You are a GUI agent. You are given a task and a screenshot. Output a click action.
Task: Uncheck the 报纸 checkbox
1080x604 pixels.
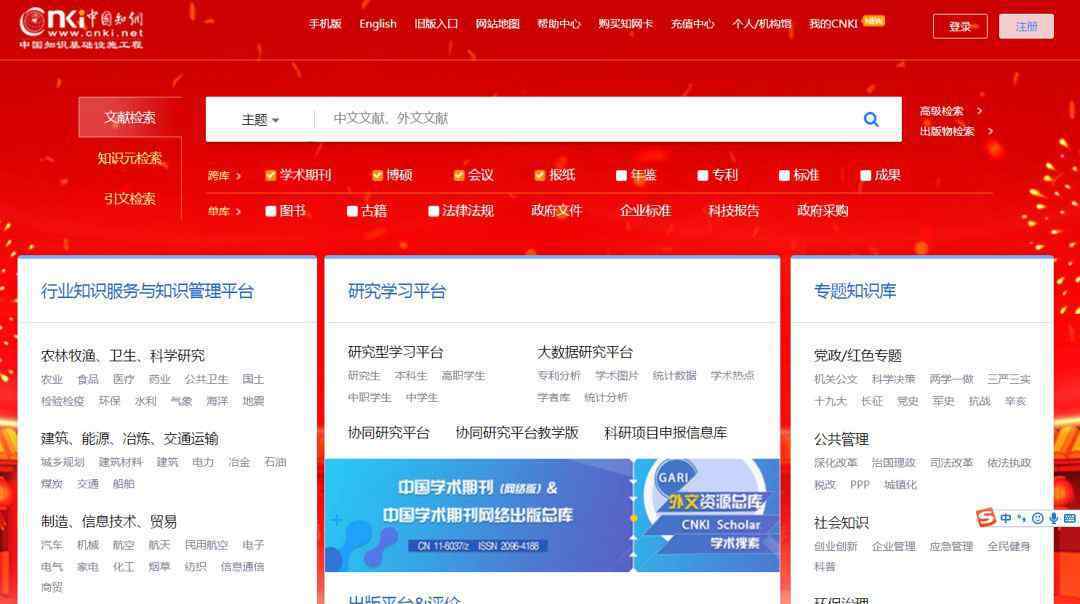click(x=540, y=176)
